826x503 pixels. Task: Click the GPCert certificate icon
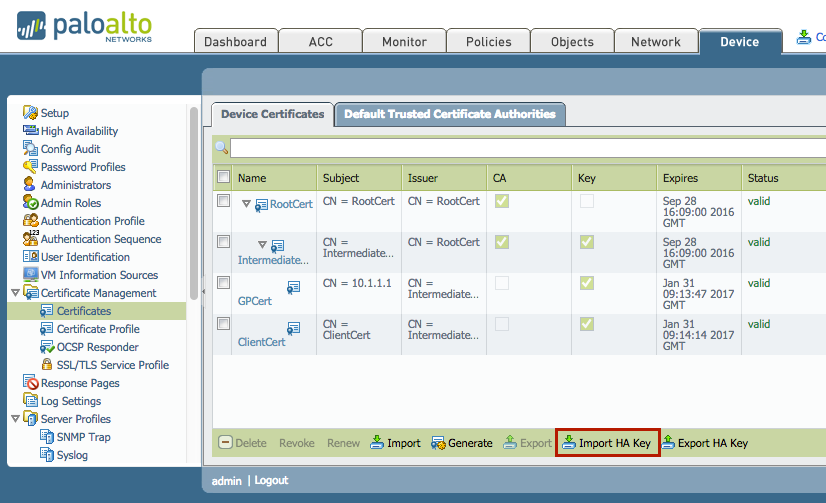pyautogui.click(x=293, y=287)
